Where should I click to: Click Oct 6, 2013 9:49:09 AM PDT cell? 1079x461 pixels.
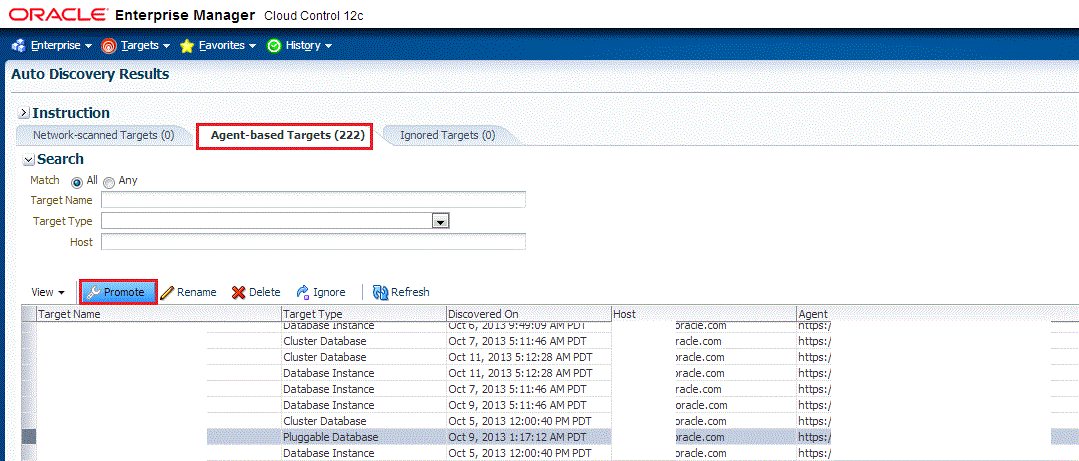coord(528,325)
